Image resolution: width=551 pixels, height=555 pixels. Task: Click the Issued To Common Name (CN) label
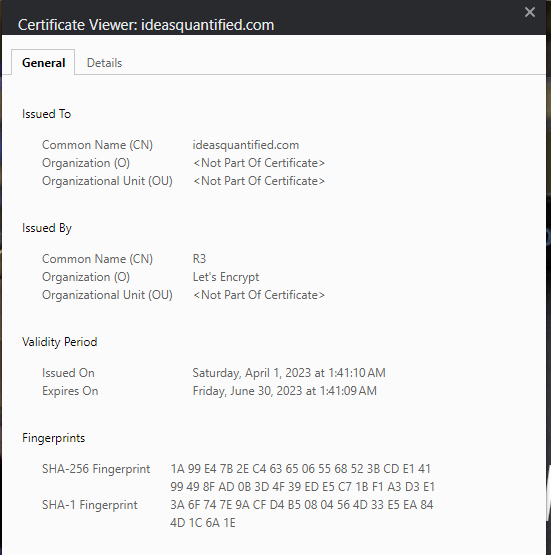point(97,145)
